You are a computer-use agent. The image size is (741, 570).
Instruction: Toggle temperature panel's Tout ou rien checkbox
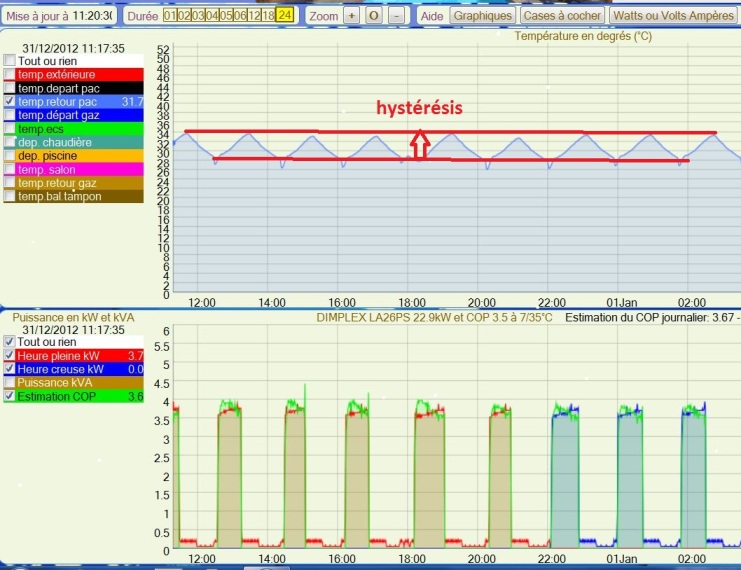coord(10,61)
